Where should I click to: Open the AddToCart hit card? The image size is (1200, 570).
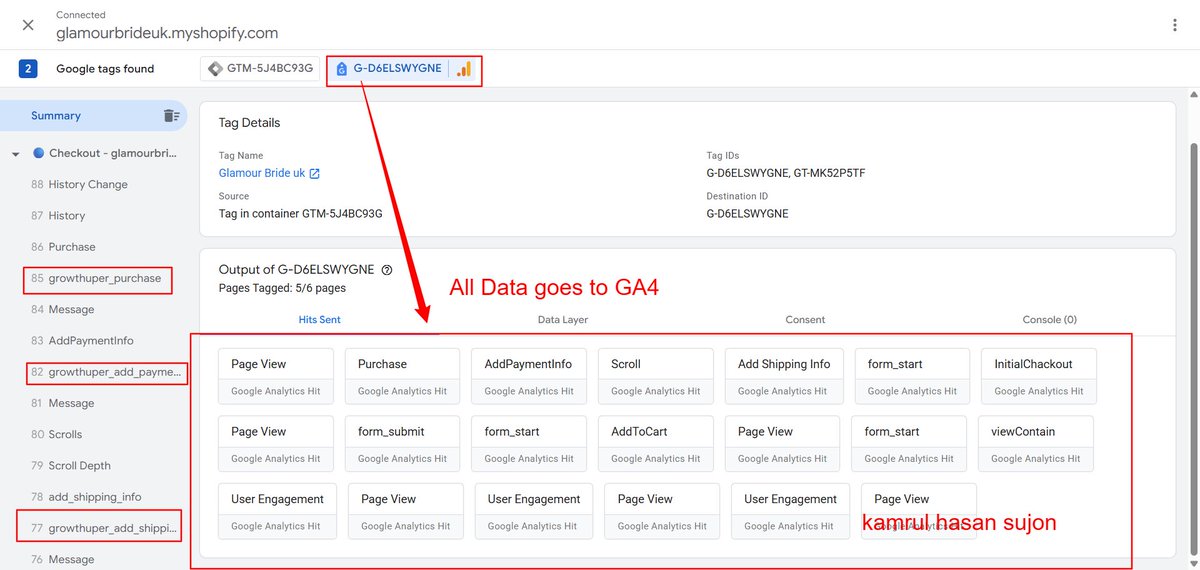coord(656,444)
